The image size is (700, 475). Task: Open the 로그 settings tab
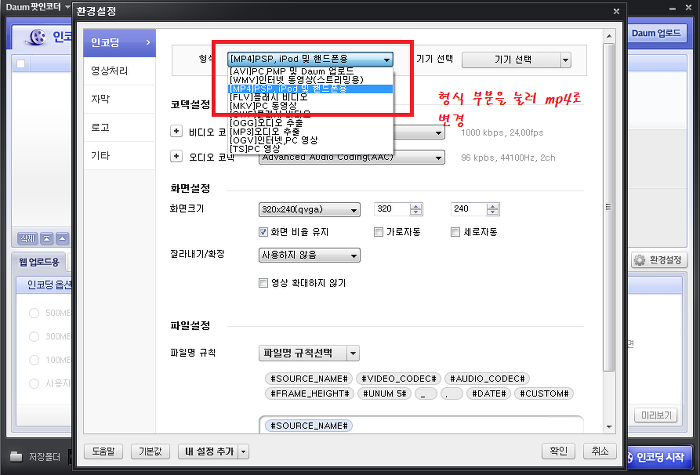[x=119, y=128]
